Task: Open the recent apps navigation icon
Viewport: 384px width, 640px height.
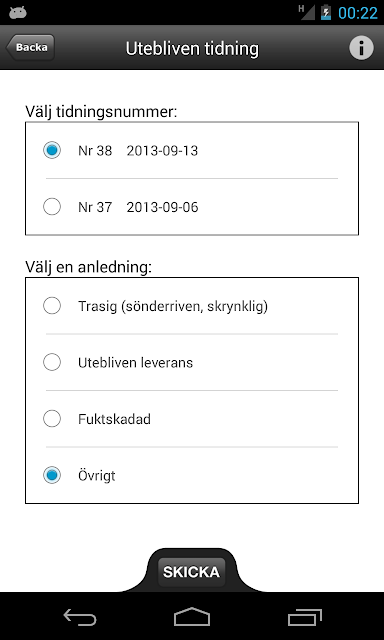Action: tap(304, 617)
